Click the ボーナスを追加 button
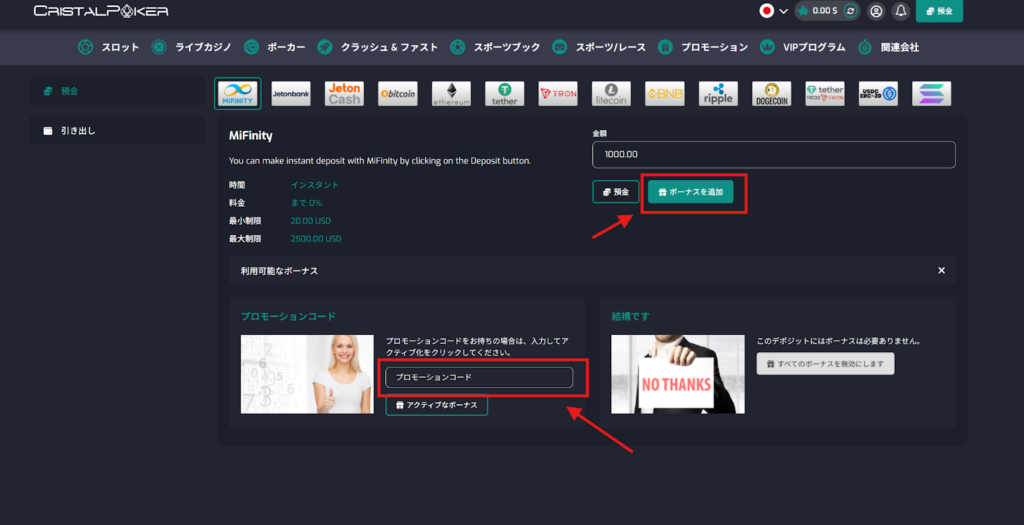Image resolution: width=1024 pixels, height=525 pixels. 691,192
